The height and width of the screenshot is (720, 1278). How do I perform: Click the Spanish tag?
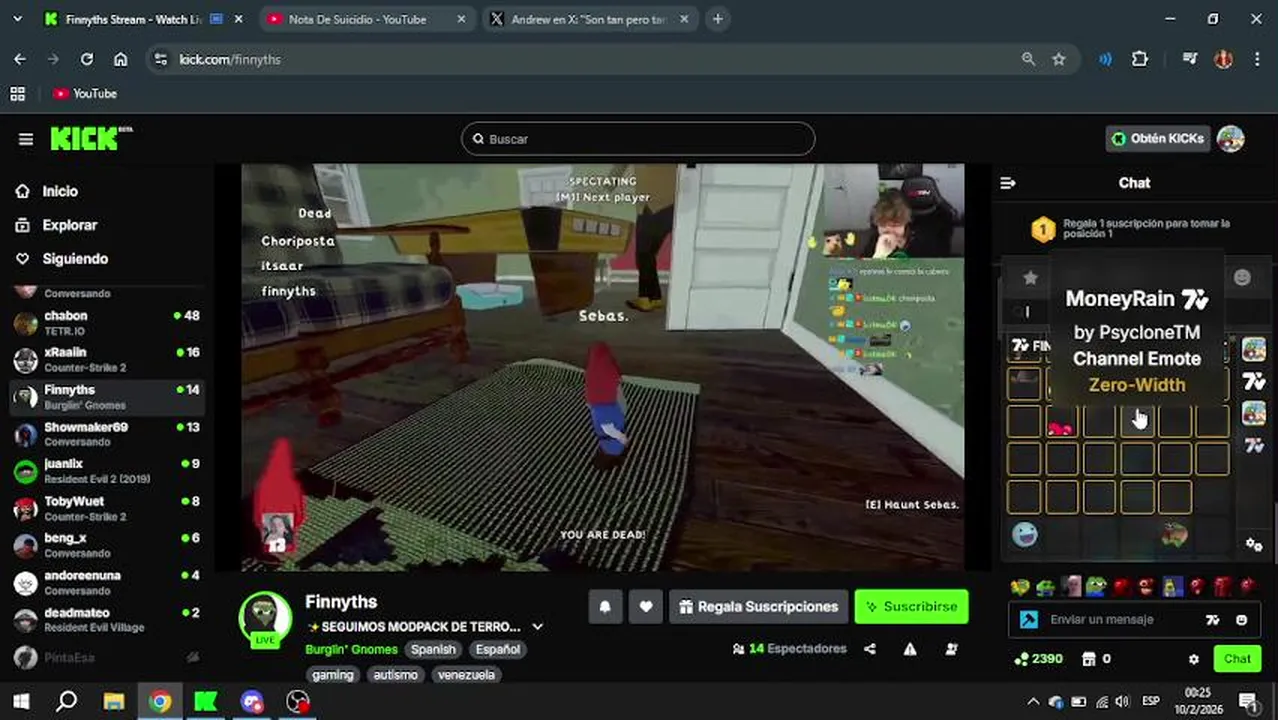[433, 649]
